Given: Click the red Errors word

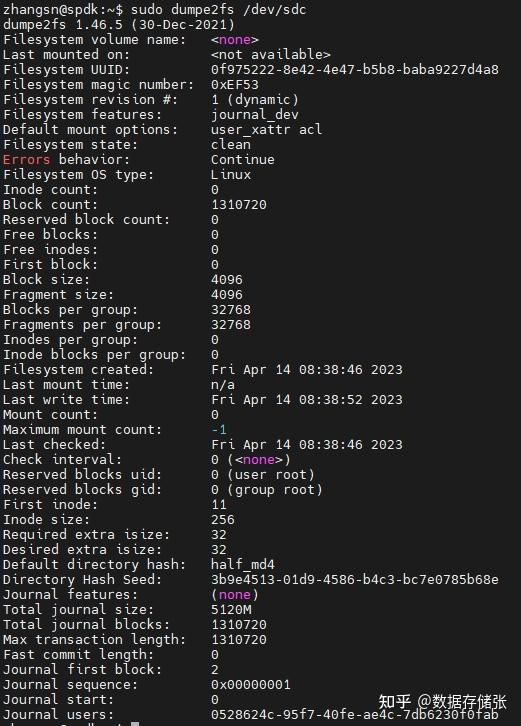Looking at the screenshot, I should 26,159.
